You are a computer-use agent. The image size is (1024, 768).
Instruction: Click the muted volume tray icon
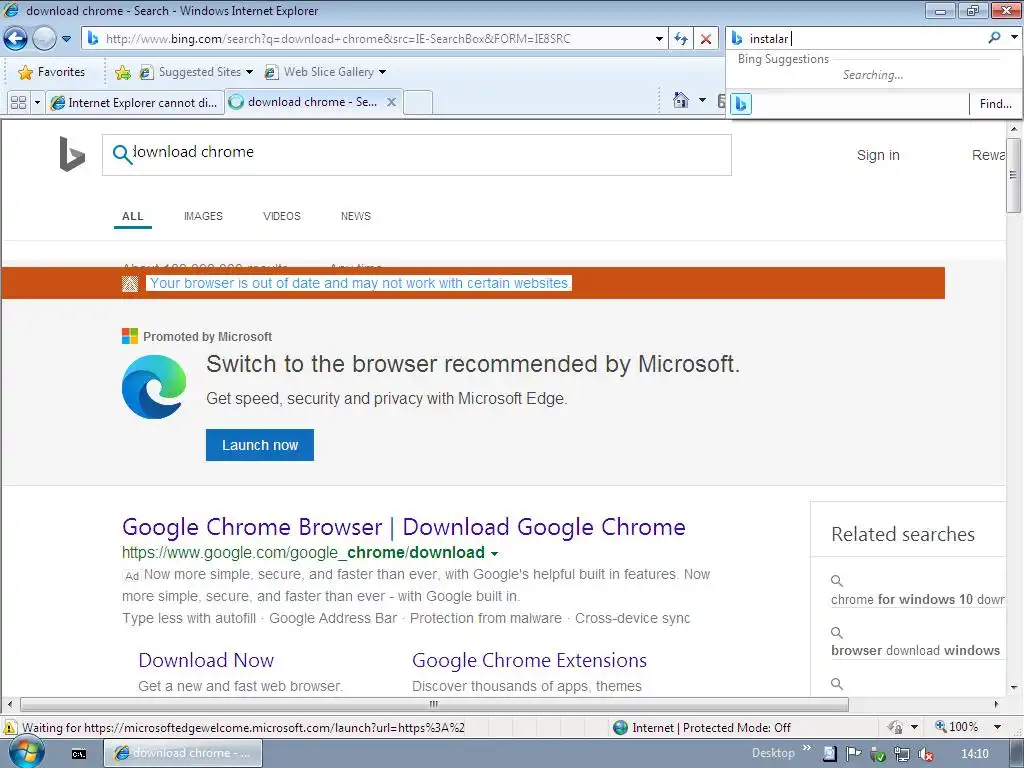point(925,754)
